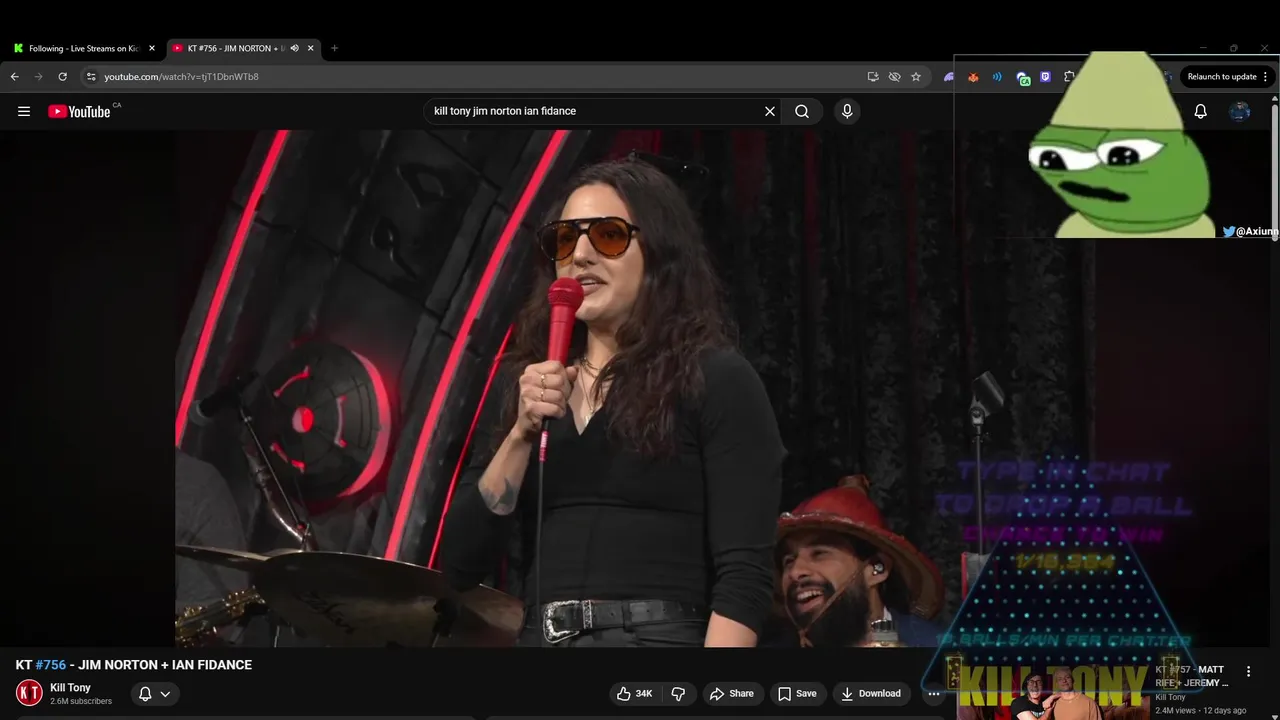Install app icon in address bar

[873, 77]
